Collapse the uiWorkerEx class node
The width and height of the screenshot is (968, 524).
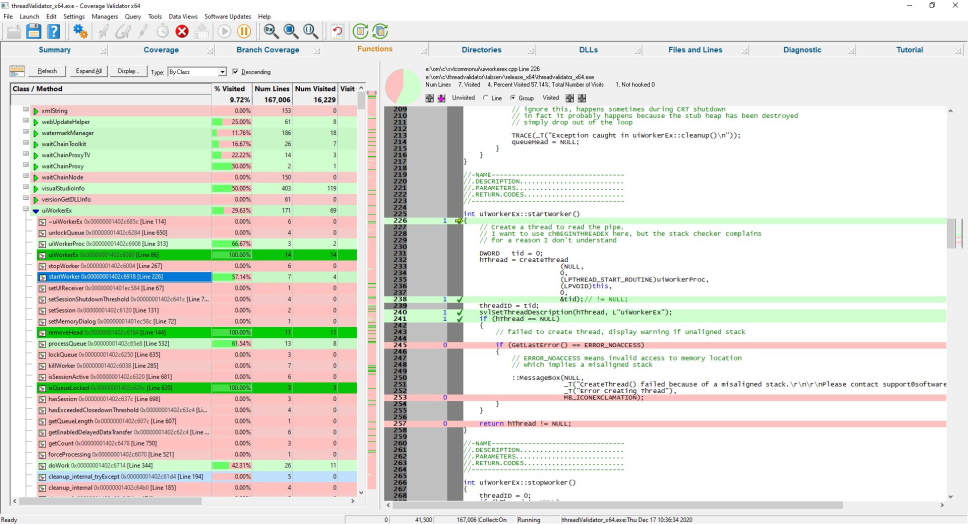tap(35, 211)
